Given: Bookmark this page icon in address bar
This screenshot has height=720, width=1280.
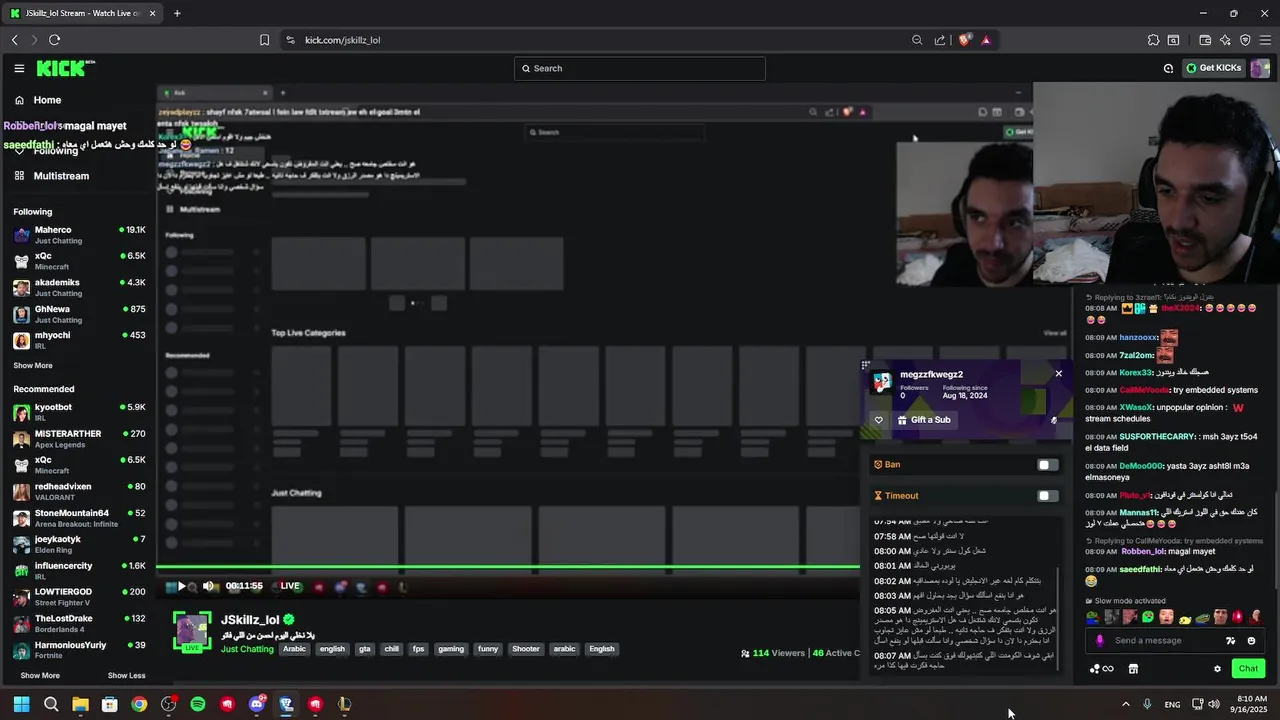Looking at the screenshot, I should coord(264,40).
